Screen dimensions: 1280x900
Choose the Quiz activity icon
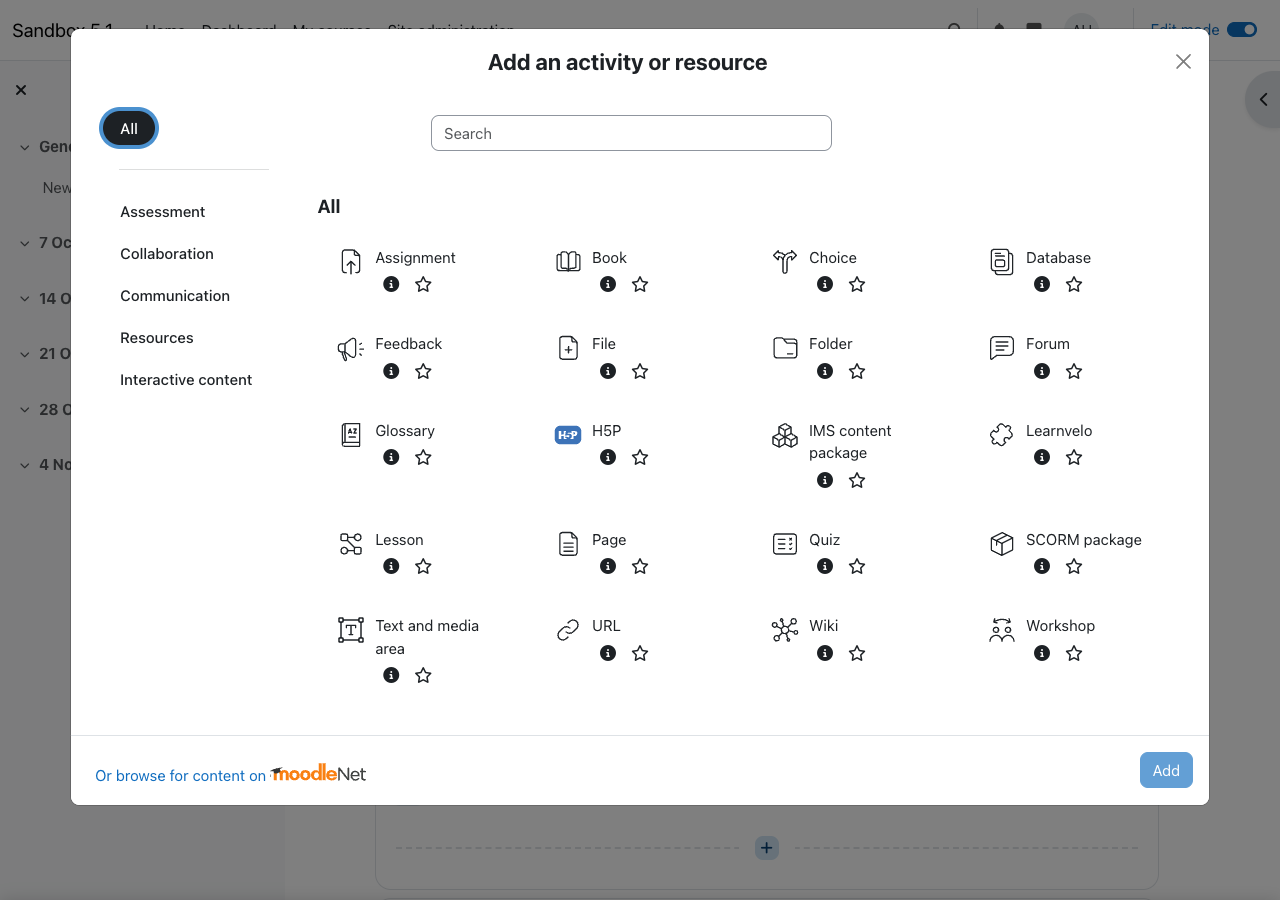coord(785,543)
